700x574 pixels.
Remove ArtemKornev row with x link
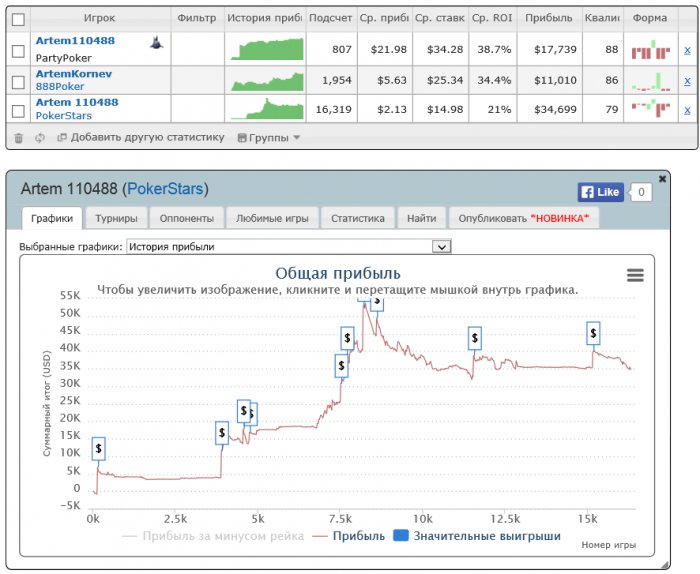(687, 81)
